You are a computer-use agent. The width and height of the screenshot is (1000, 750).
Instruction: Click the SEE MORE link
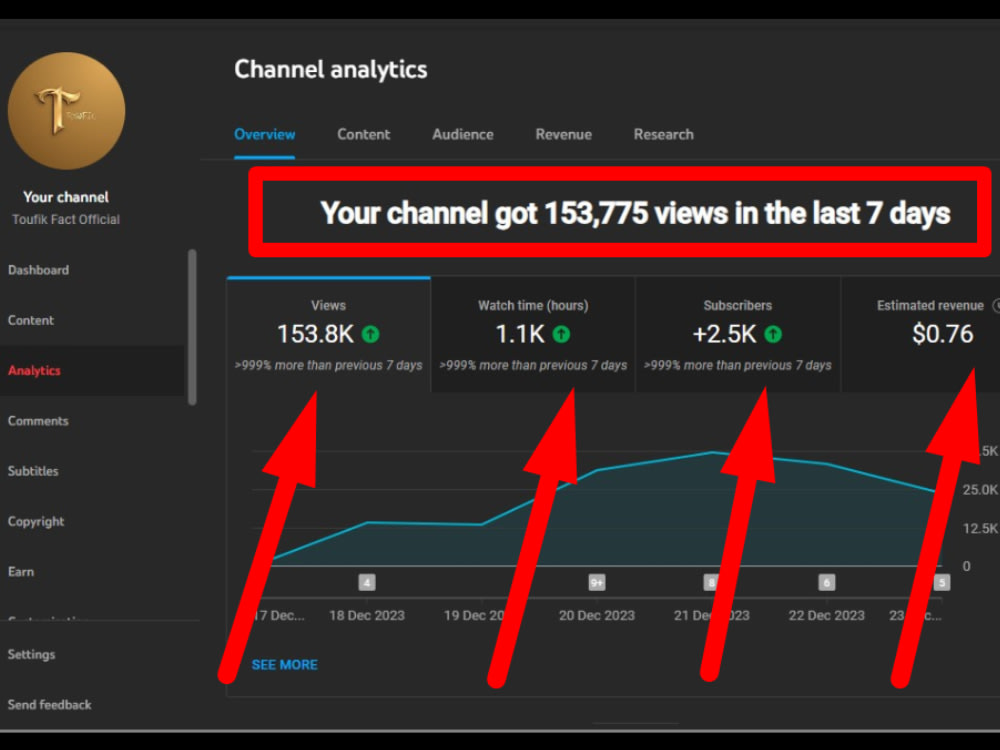(x=285, y=665)
